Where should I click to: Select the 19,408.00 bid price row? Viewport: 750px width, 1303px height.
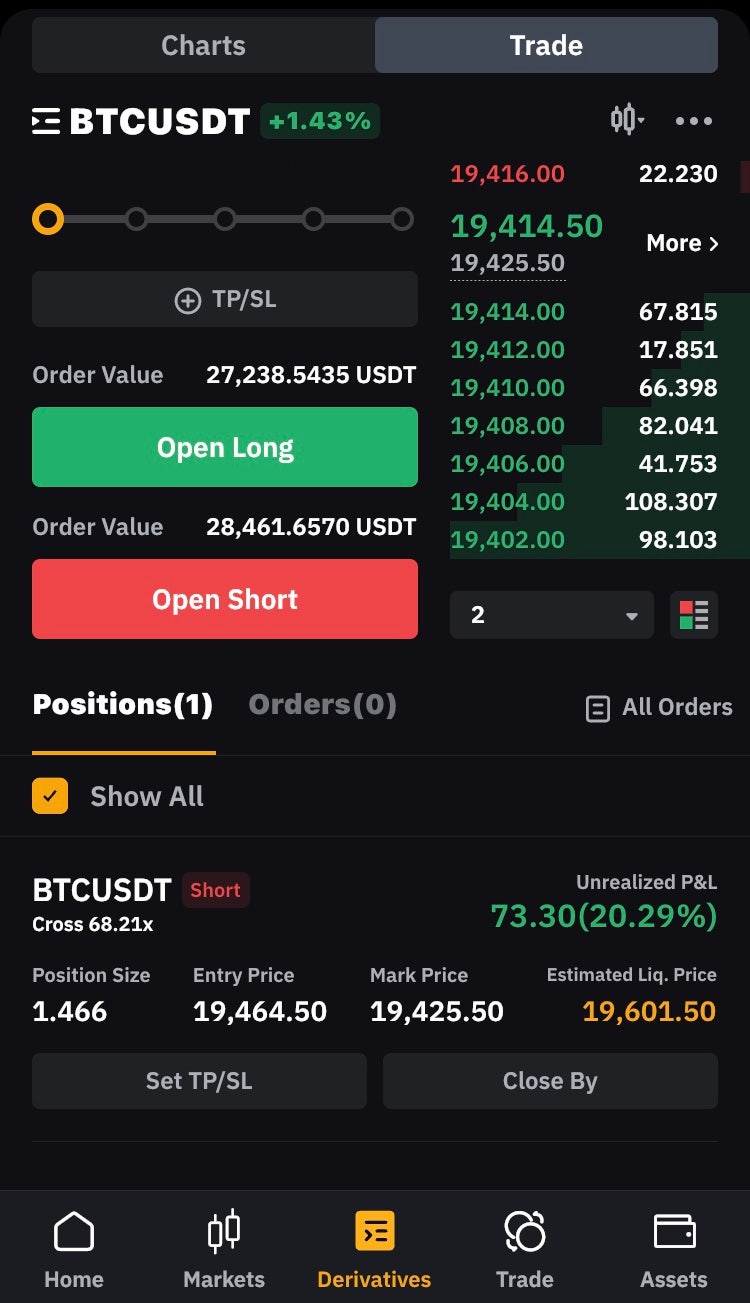584,426
